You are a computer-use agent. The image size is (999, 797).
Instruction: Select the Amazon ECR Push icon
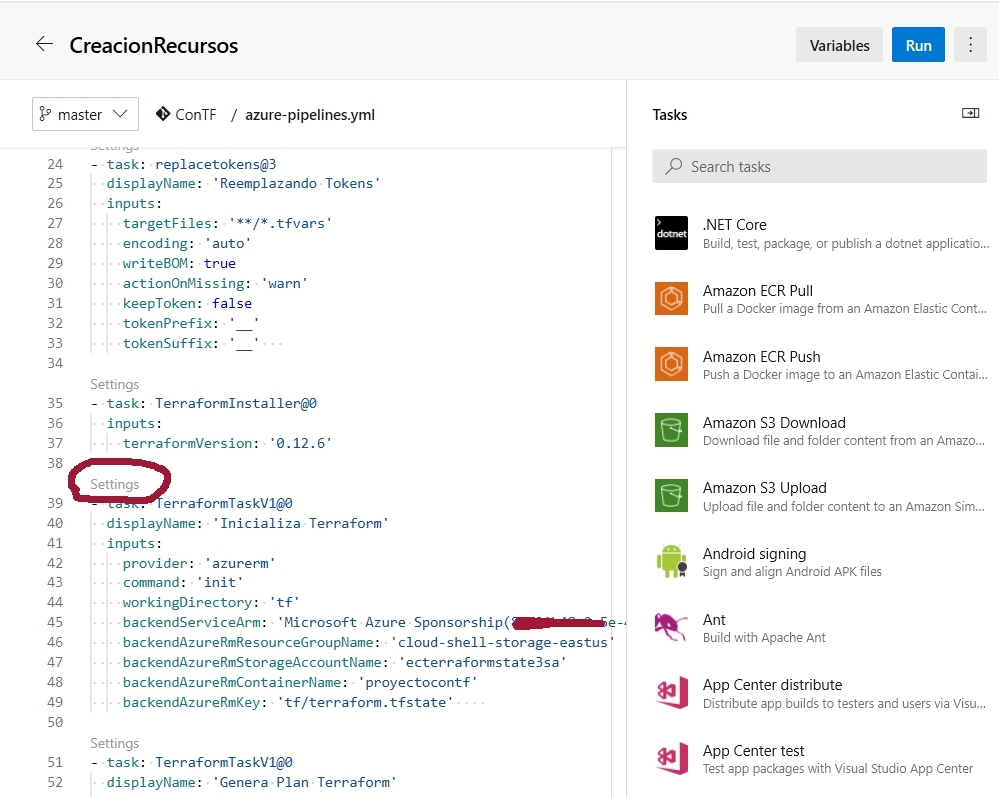tap(672, 364)
